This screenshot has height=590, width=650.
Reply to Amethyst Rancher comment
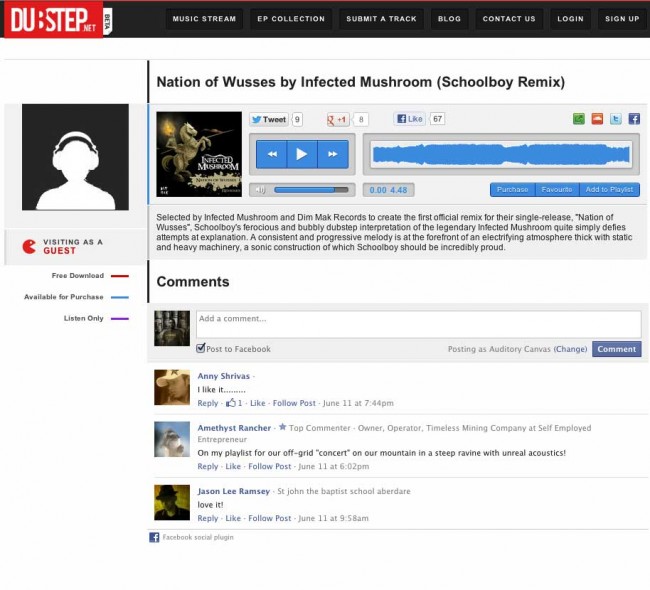(x=208, y=466)
